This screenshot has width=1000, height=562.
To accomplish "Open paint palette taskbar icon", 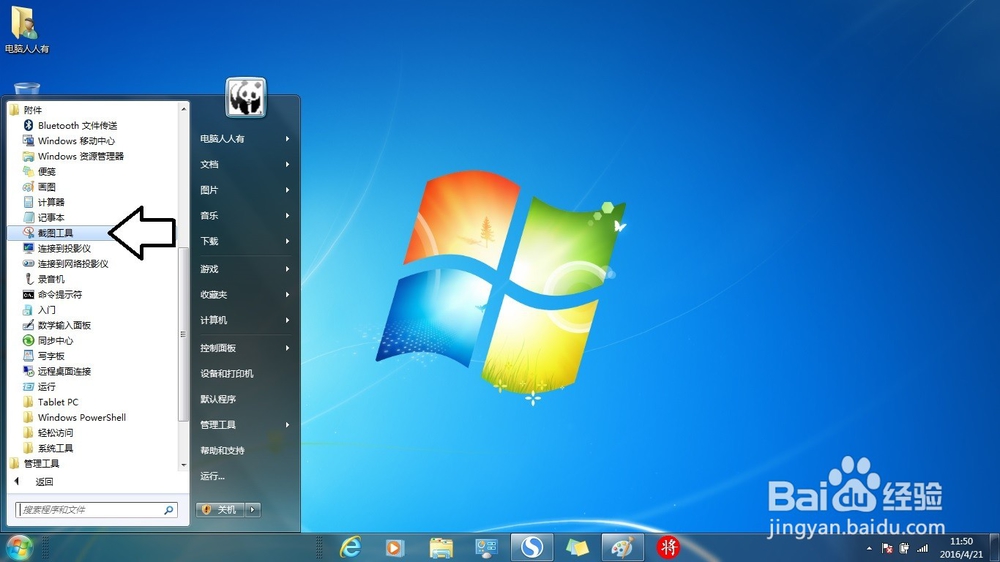I will 622,547.
